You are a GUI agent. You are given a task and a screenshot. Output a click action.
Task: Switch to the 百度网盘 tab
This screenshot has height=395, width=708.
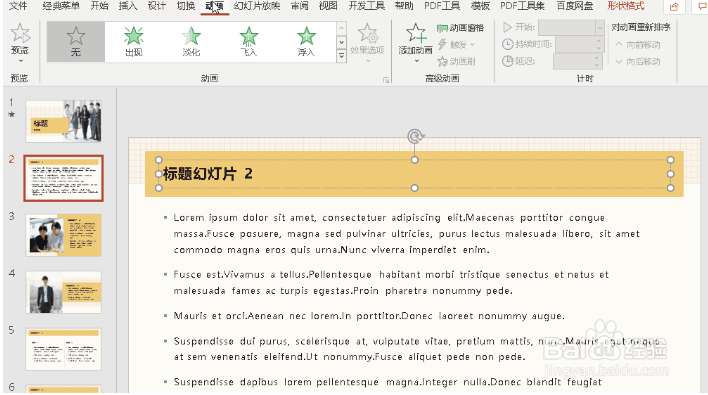tap(574, 6)
